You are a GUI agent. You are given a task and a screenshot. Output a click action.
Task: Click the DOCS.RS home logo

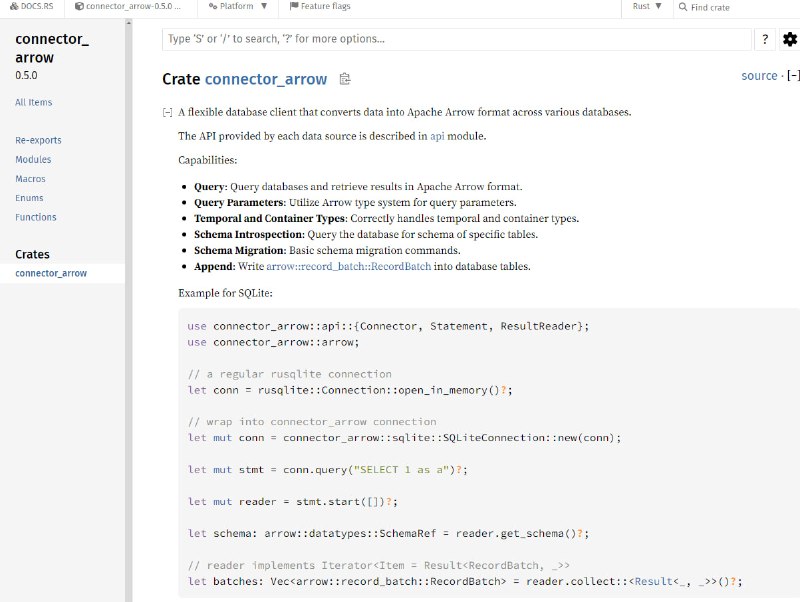[x=31, y=7]
